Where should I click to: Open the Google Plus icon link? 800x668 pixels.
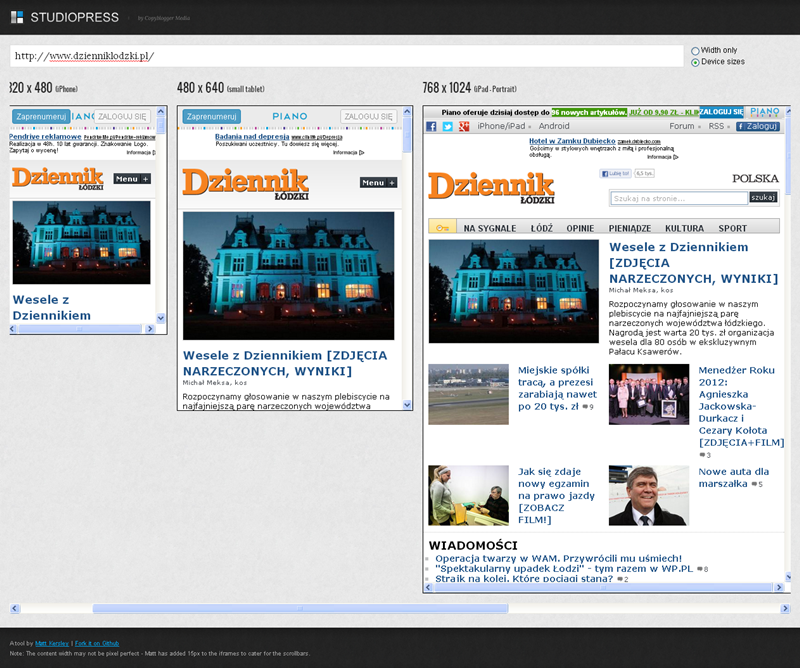[464, 127]
